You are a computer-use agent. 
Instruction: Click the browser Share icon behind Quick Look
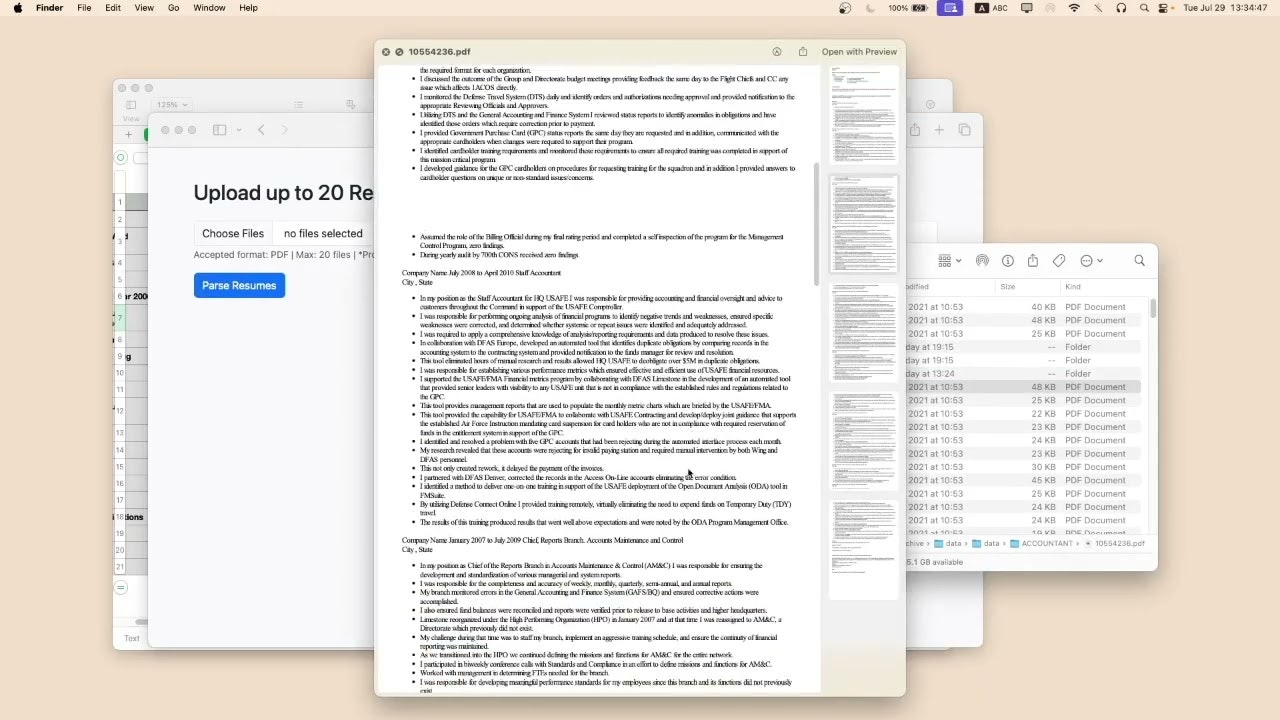(x=914, y=130)
